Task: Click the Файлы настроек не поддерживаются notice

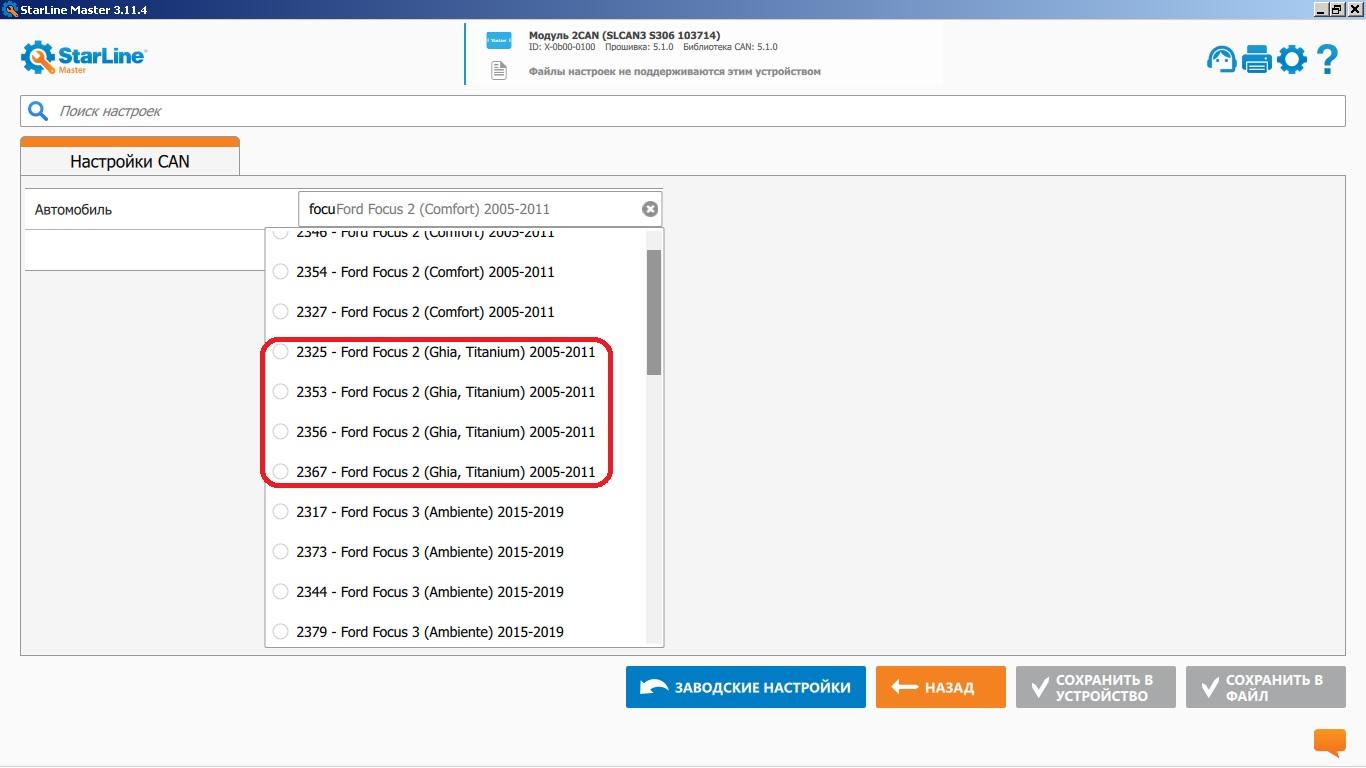Action: [x=675, y=72]
